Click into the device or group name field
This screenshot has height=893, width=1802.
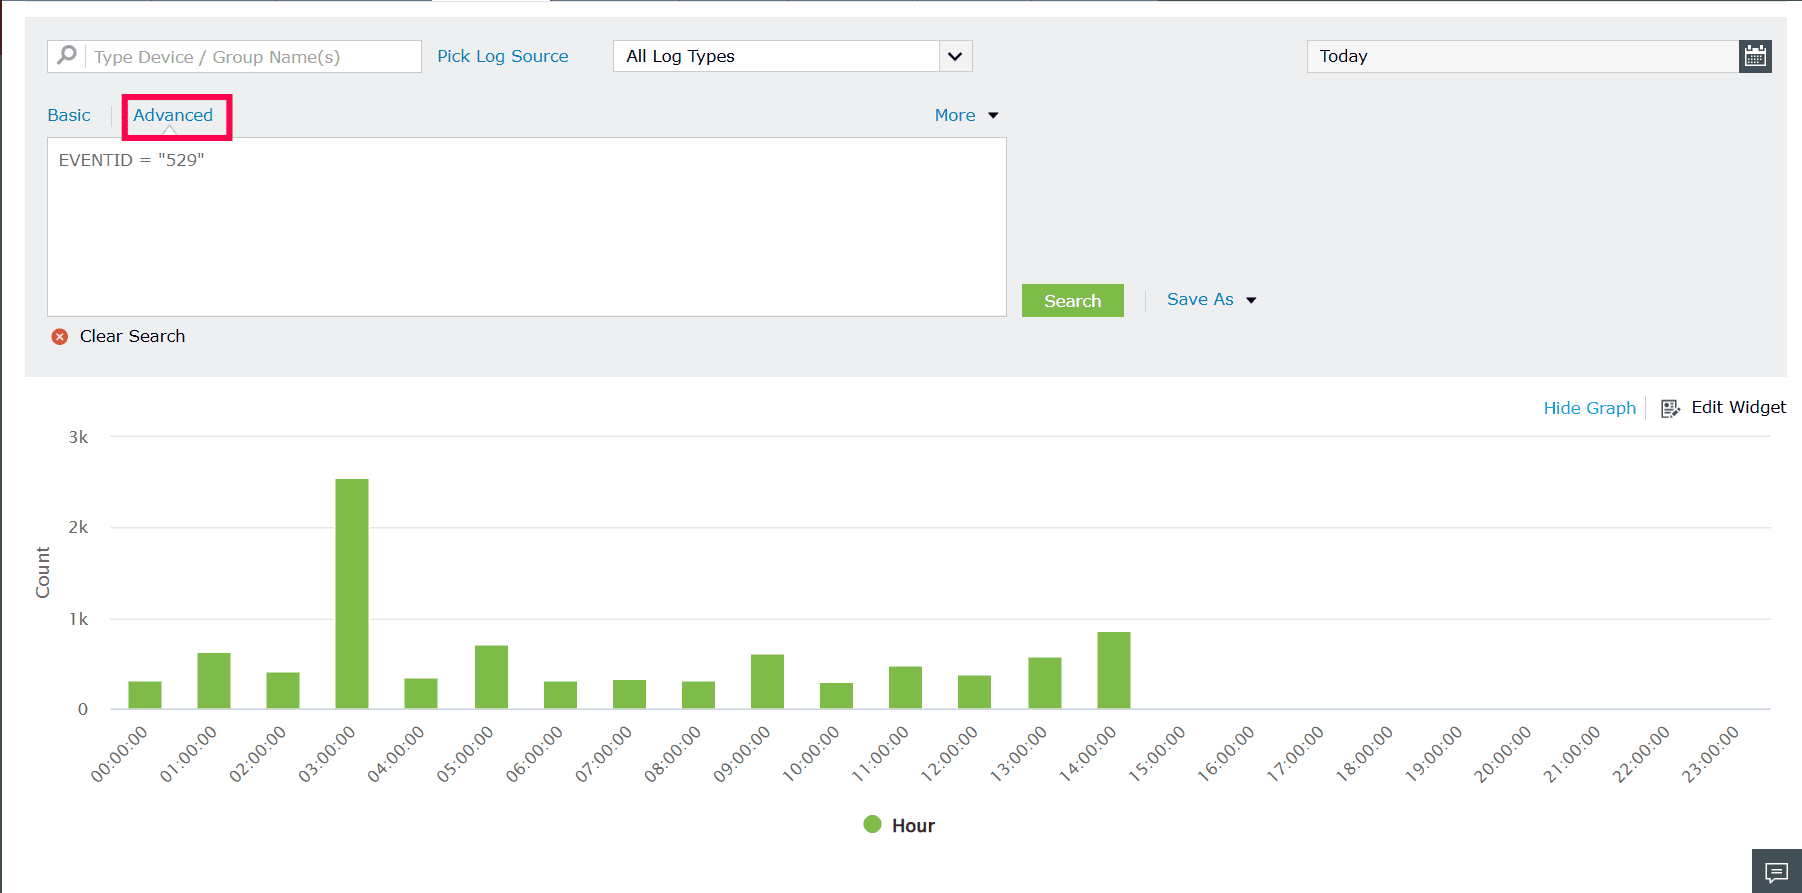pos(253,57)
